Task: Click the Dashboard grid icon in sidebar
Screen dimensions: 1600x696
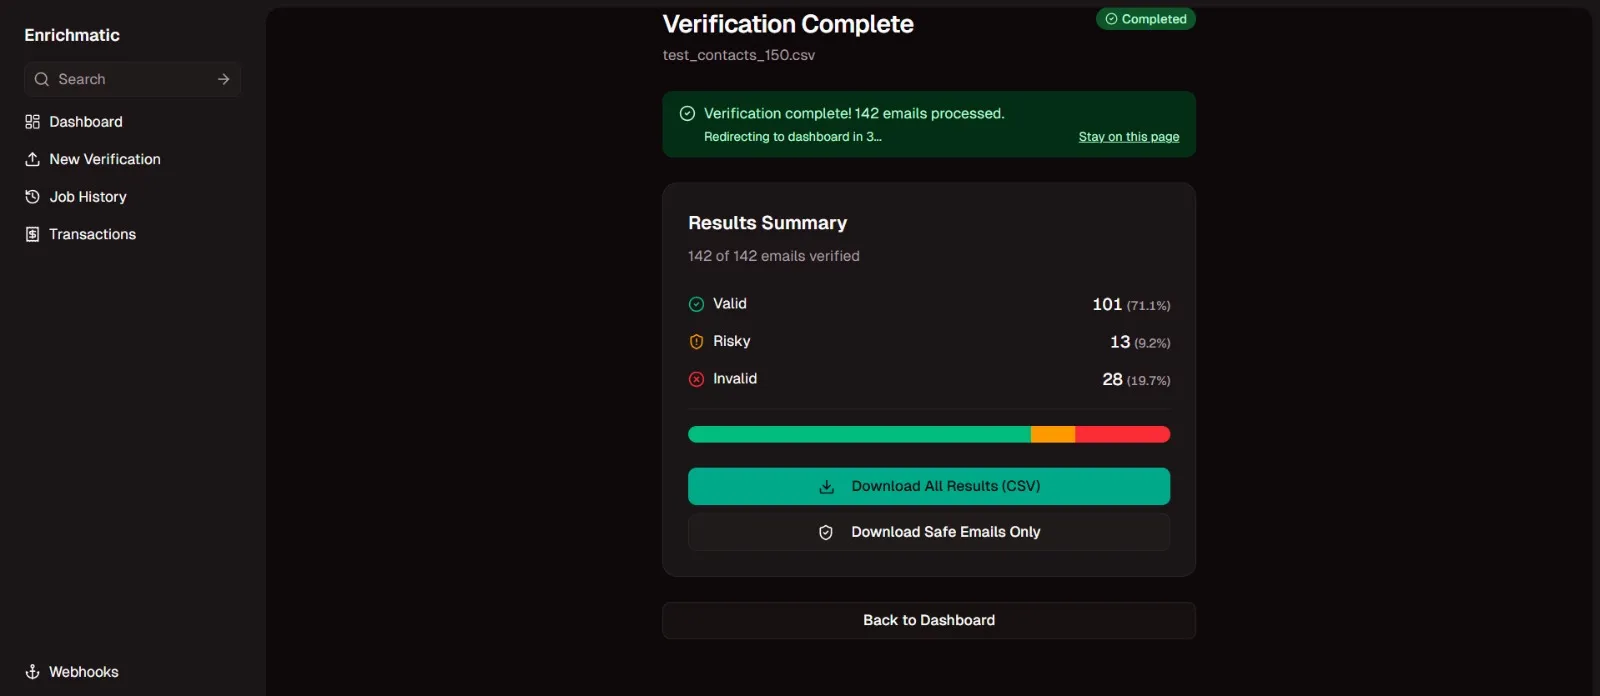Action: pos(32,122)
